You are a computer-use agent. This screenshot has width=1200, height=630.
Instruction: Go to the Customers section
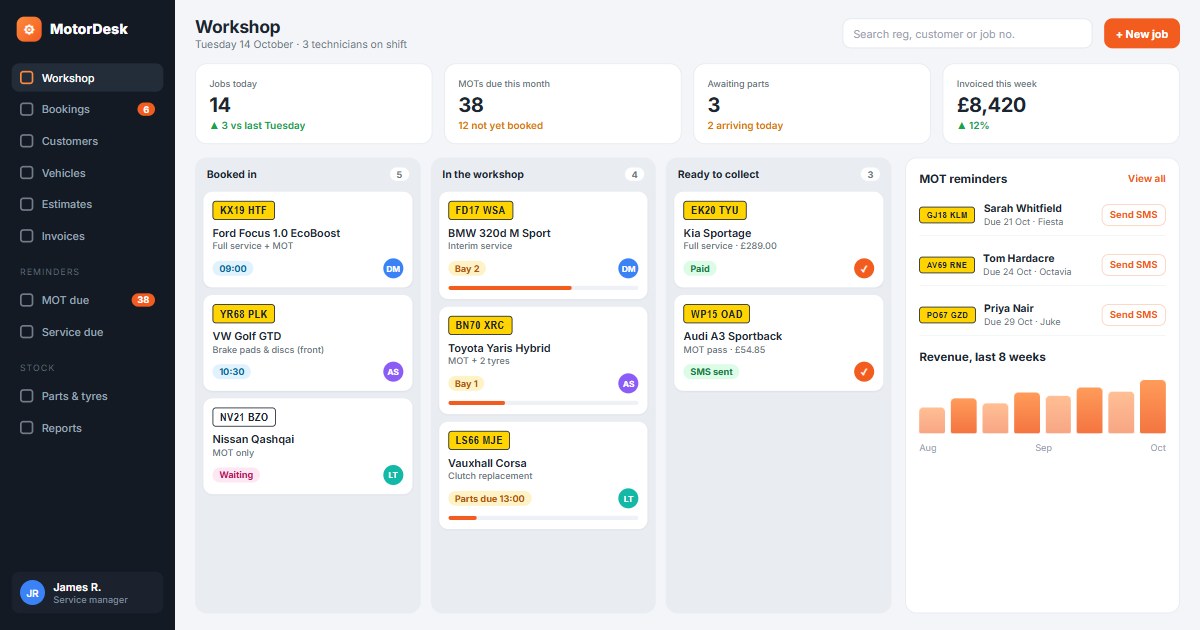(87, 141)
